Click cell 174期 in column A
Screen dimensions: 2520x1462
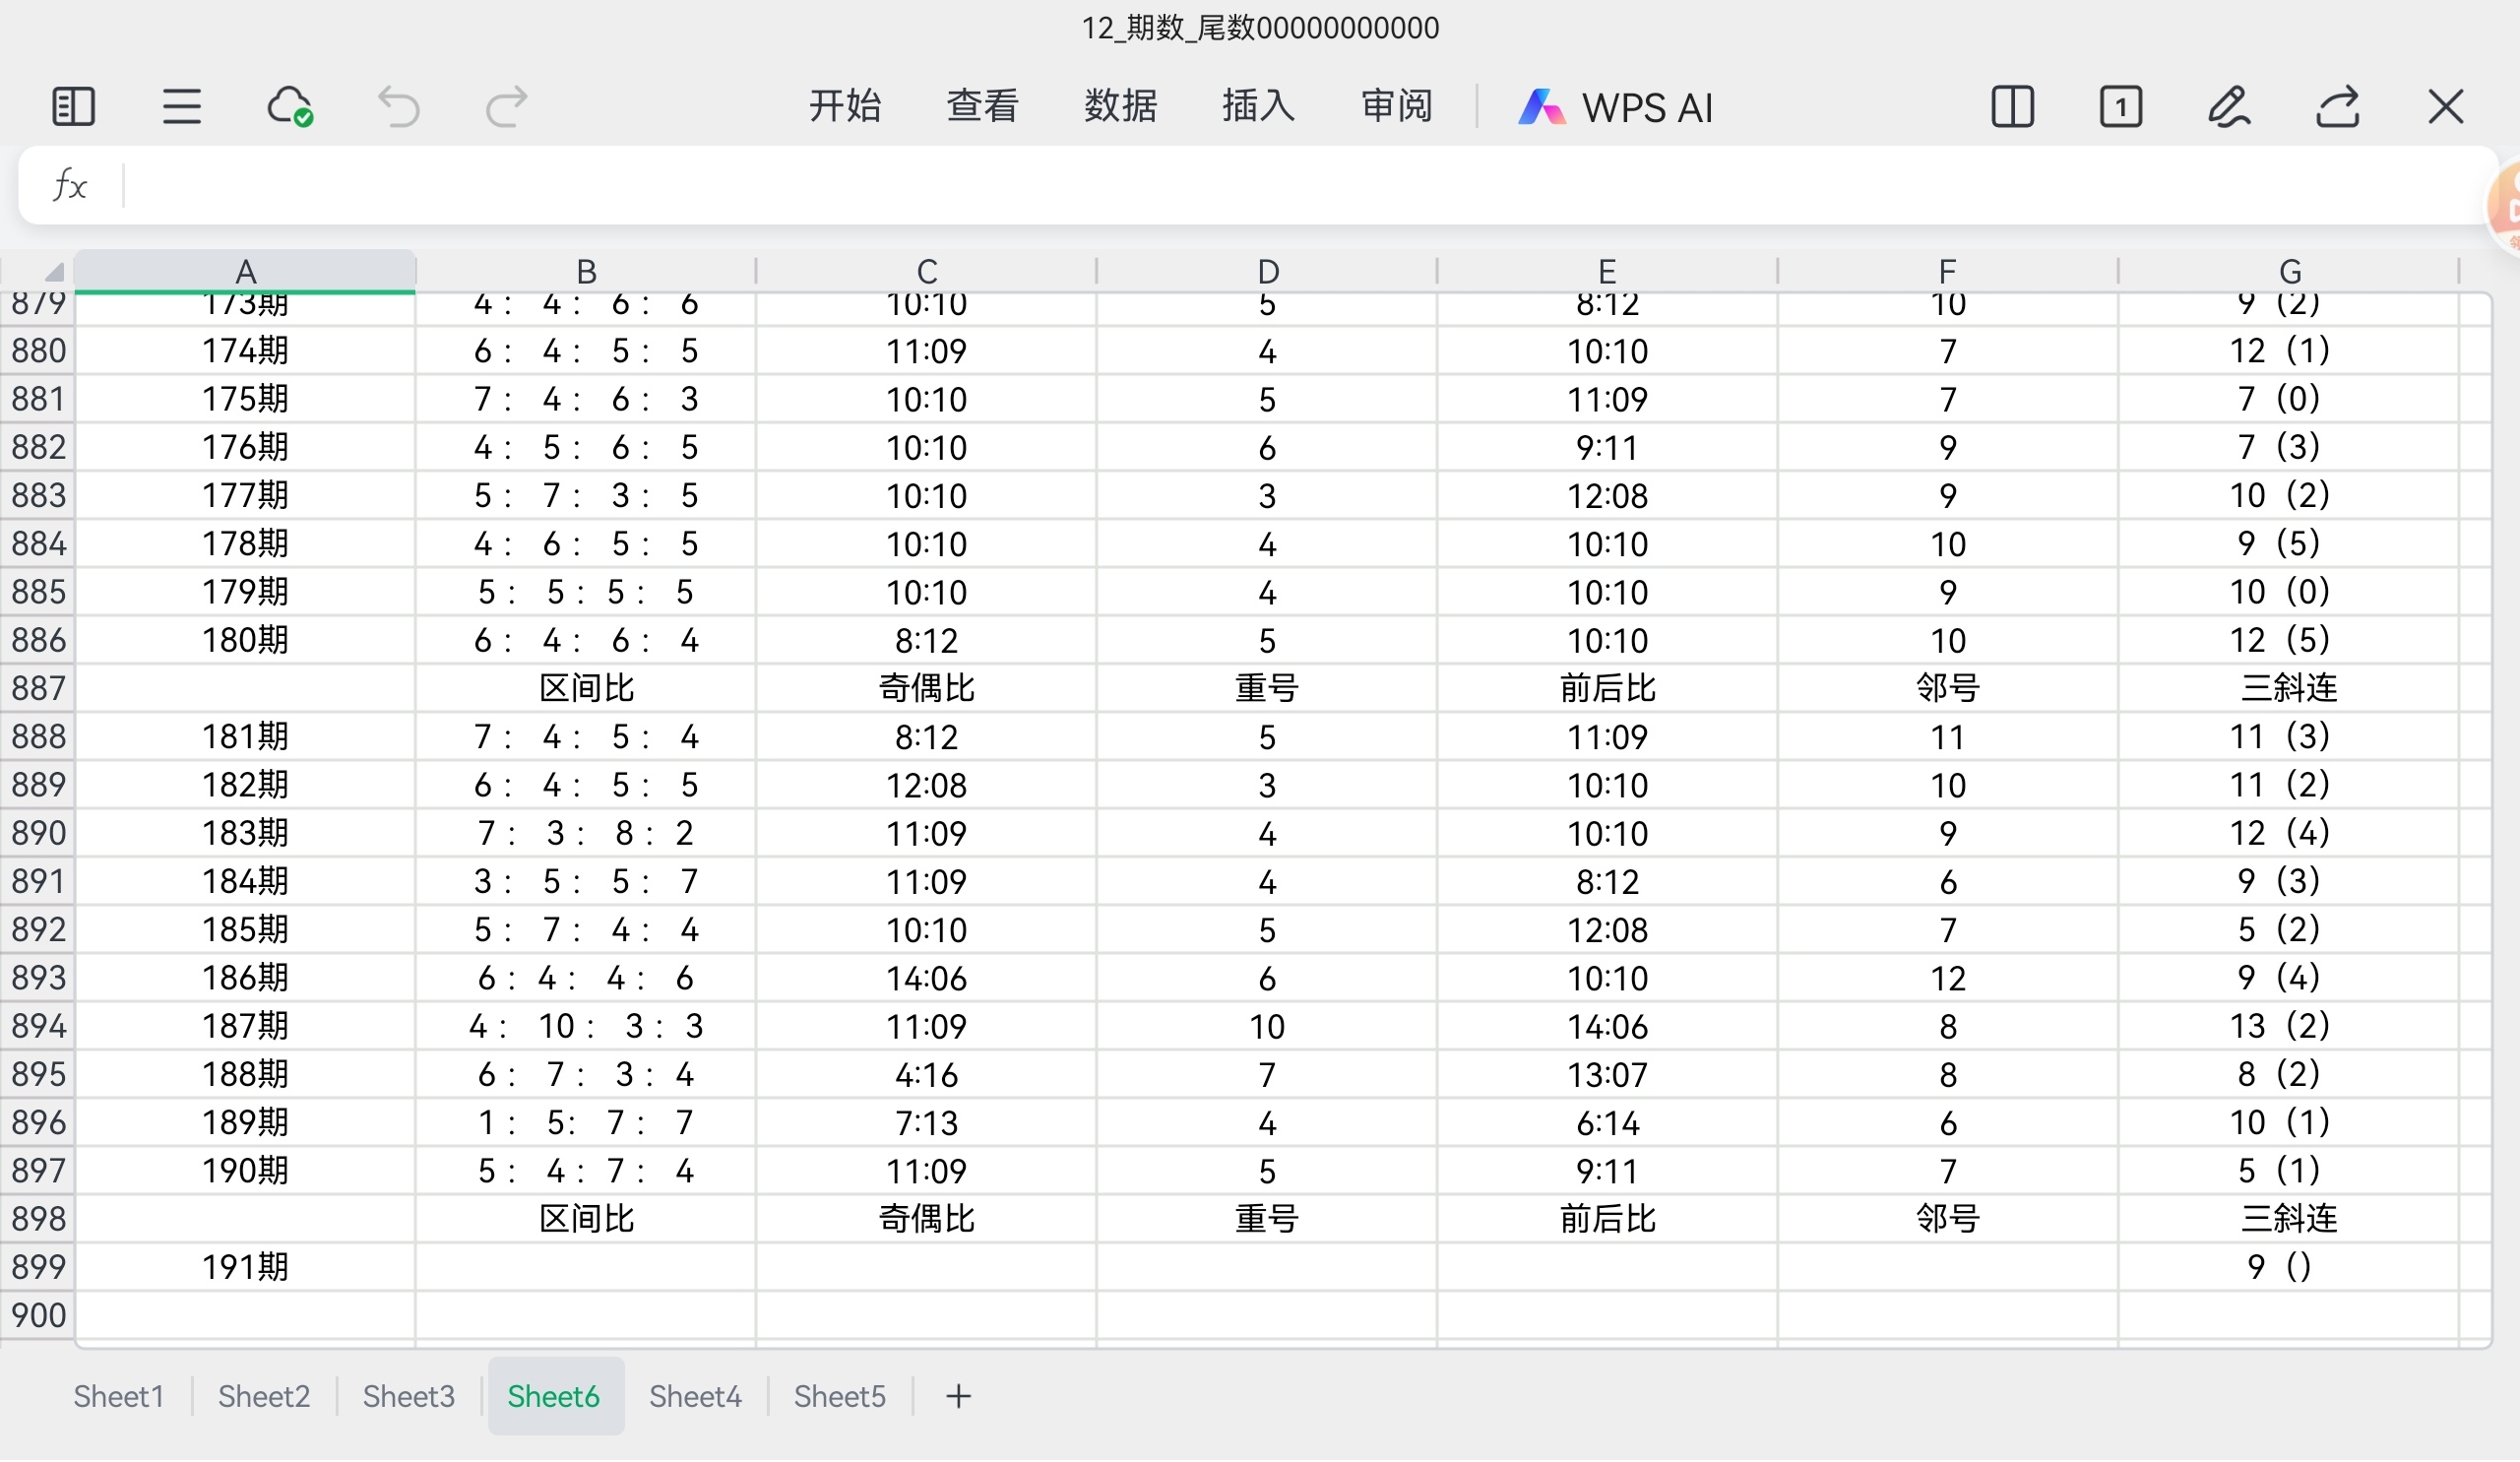[x=245, y=352]
